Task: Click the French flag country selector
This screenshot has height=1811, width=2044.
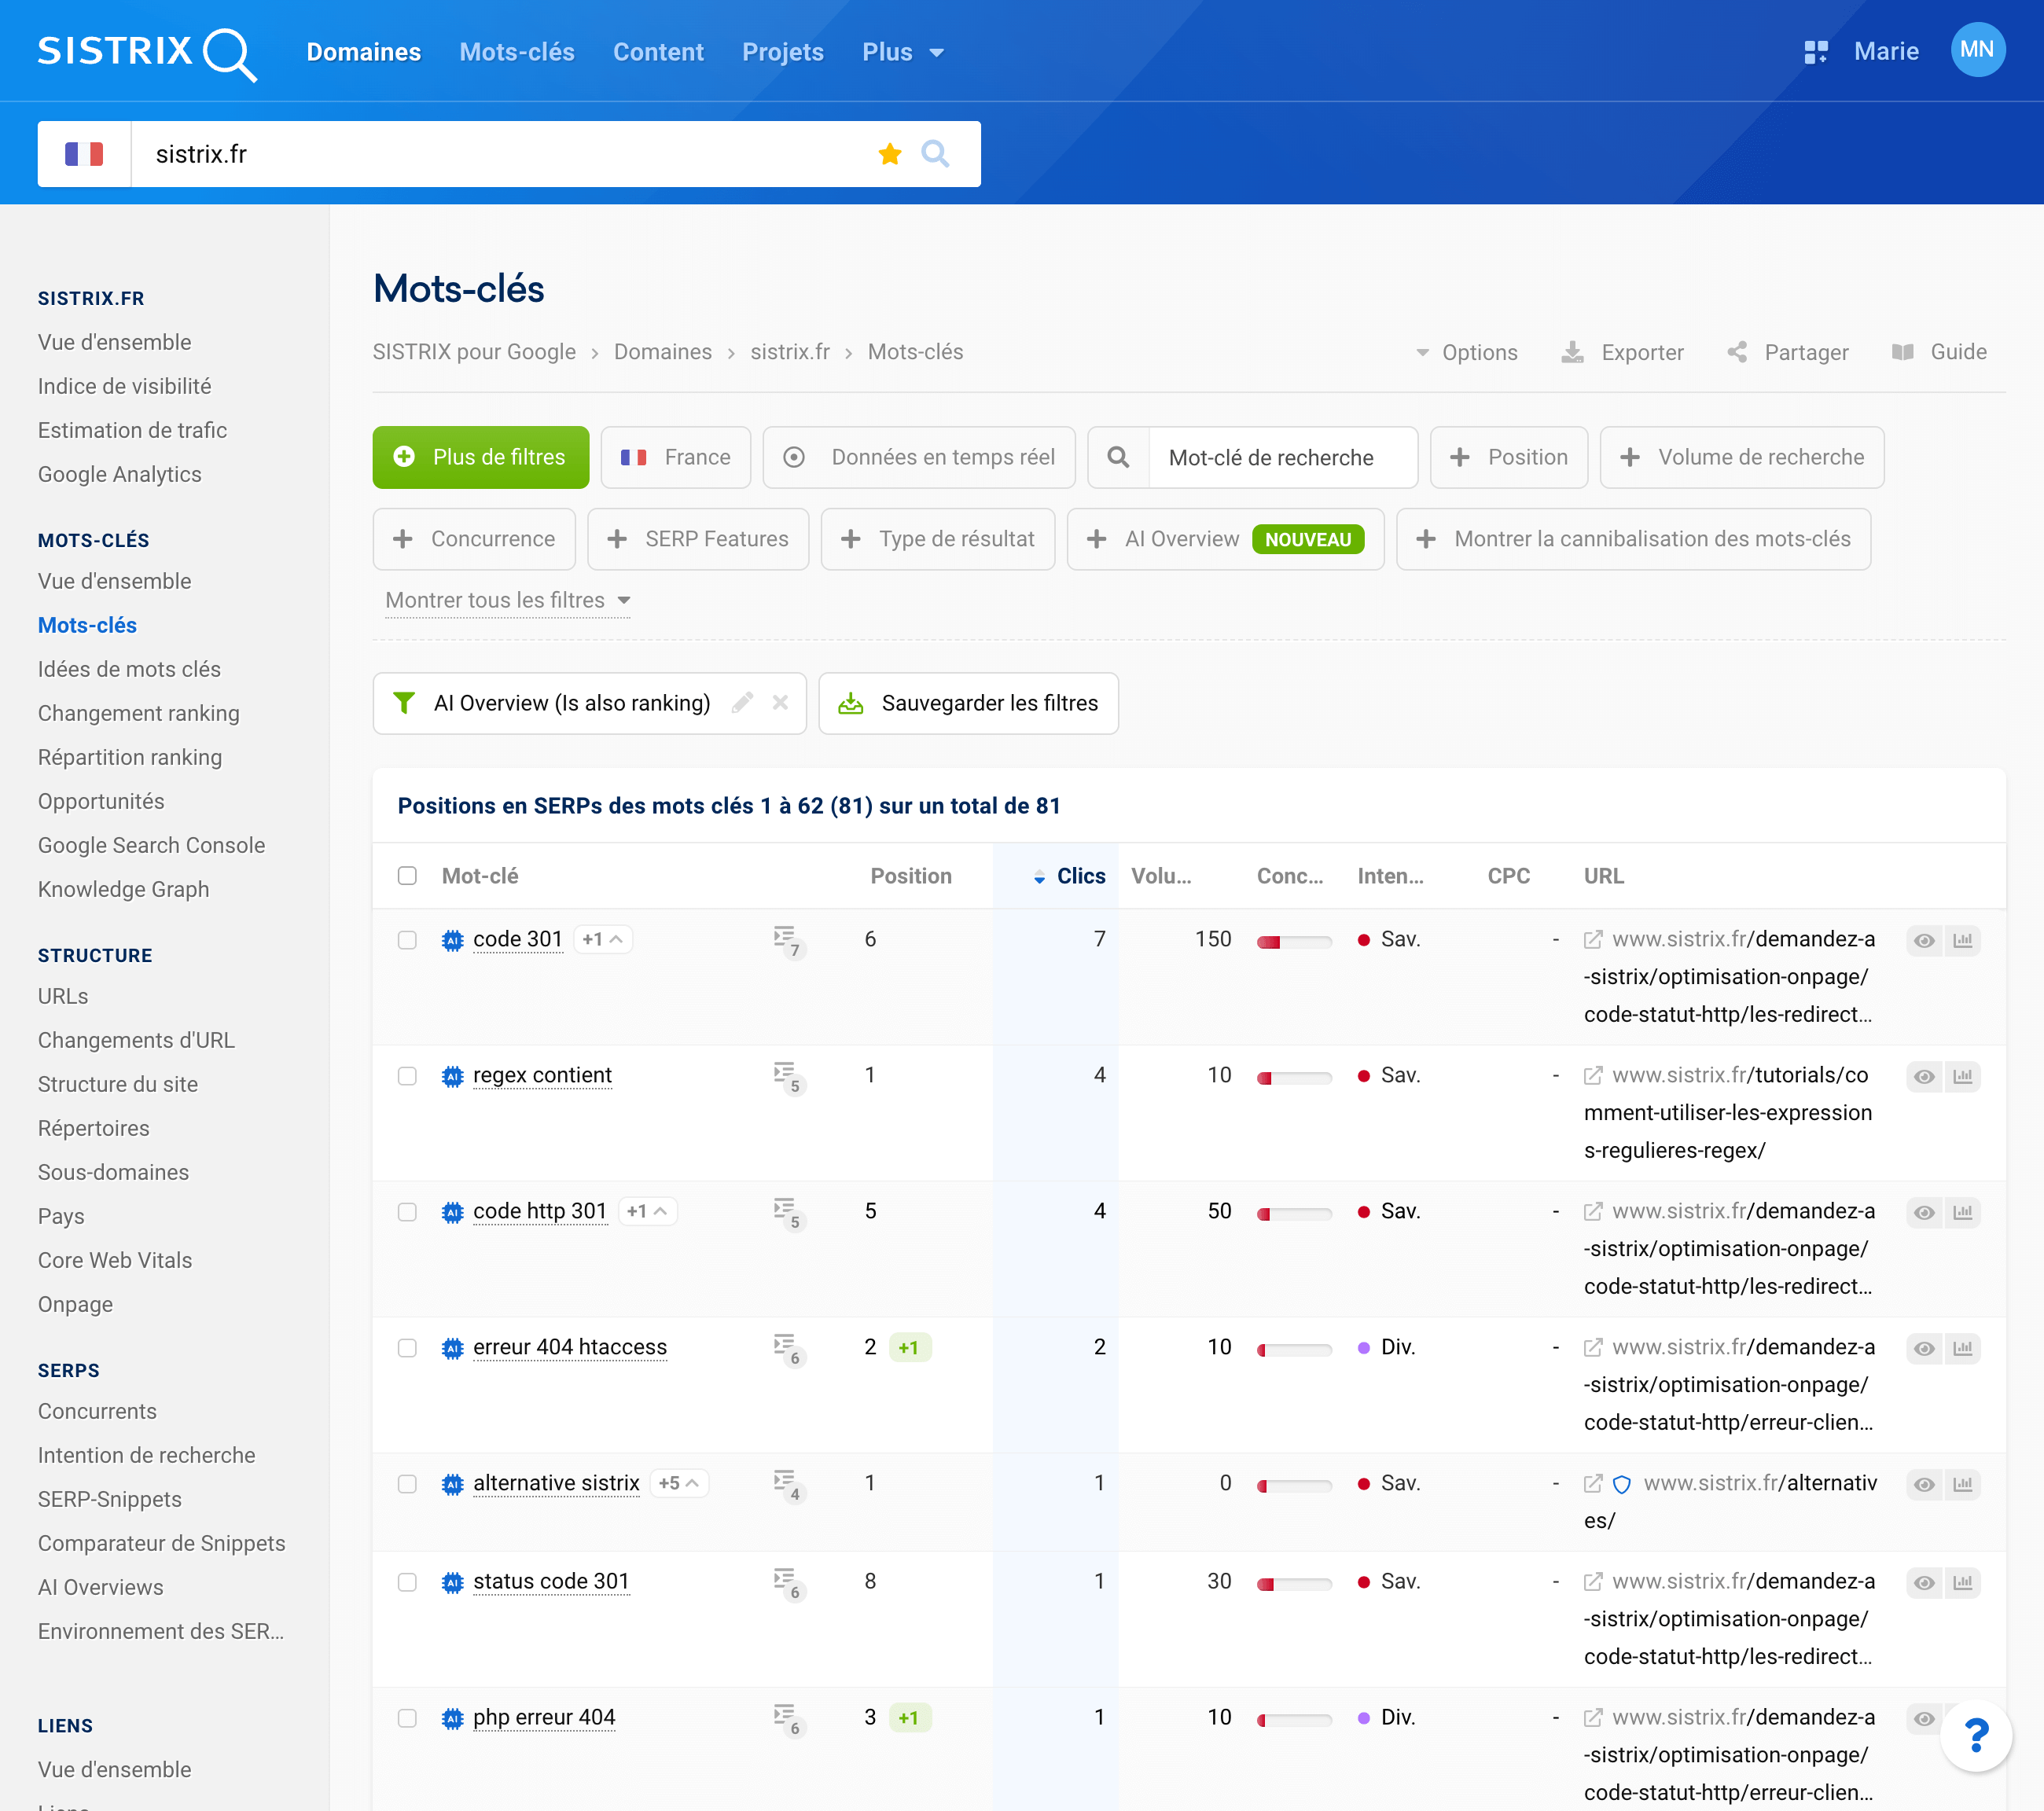Action: tap(84, 154)
